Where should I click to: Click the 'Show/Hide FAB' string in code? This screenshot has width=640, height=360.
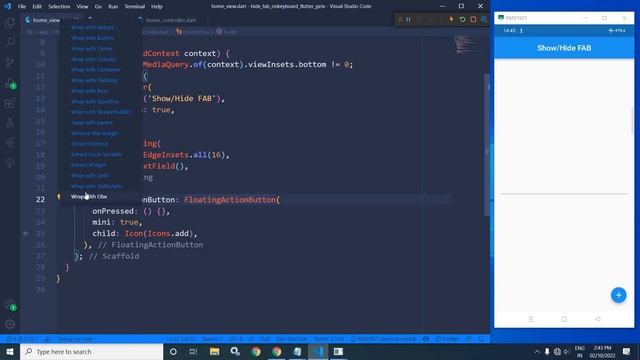coord(182,99)
